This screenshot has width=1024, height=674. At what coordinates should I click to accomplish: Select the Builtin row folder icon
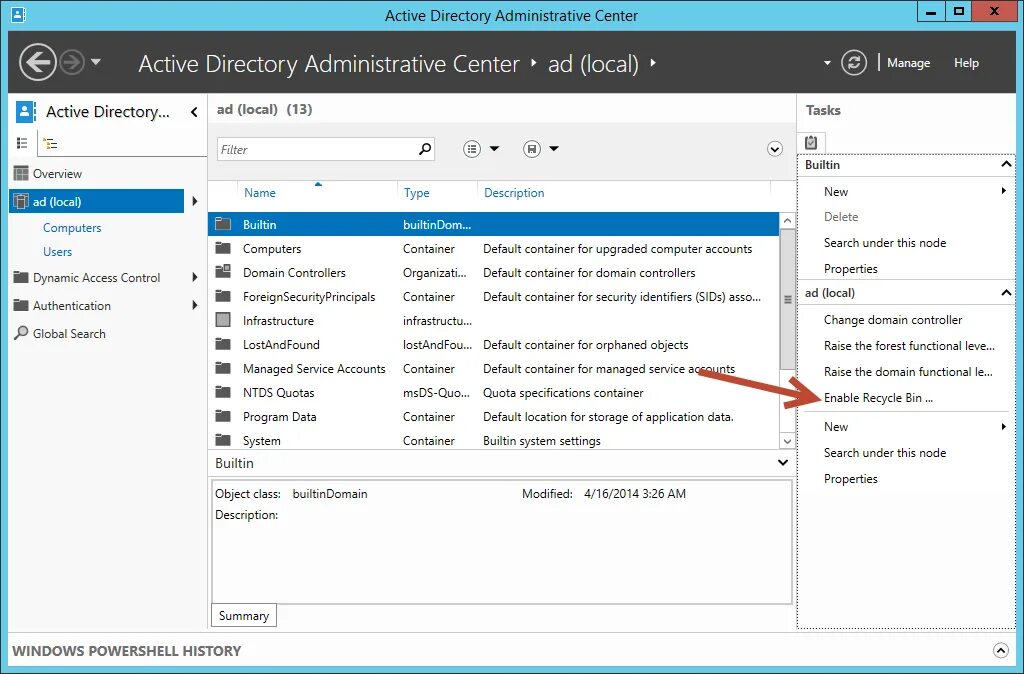pyautogui.click(x=223, y=224)
